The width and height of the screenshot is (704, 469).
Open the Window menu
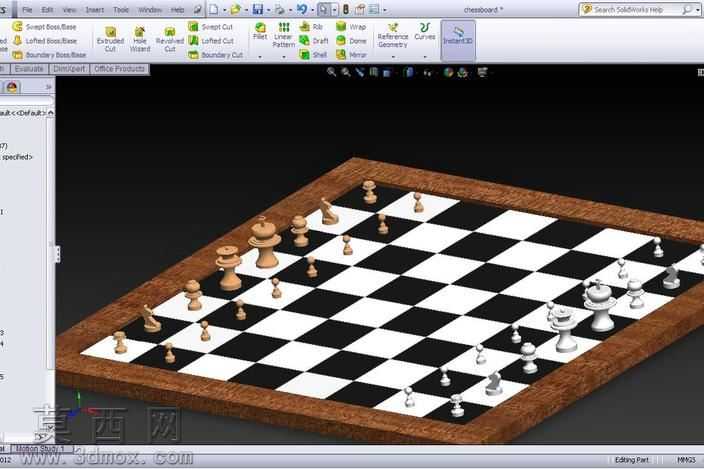(x=150, y=9)
